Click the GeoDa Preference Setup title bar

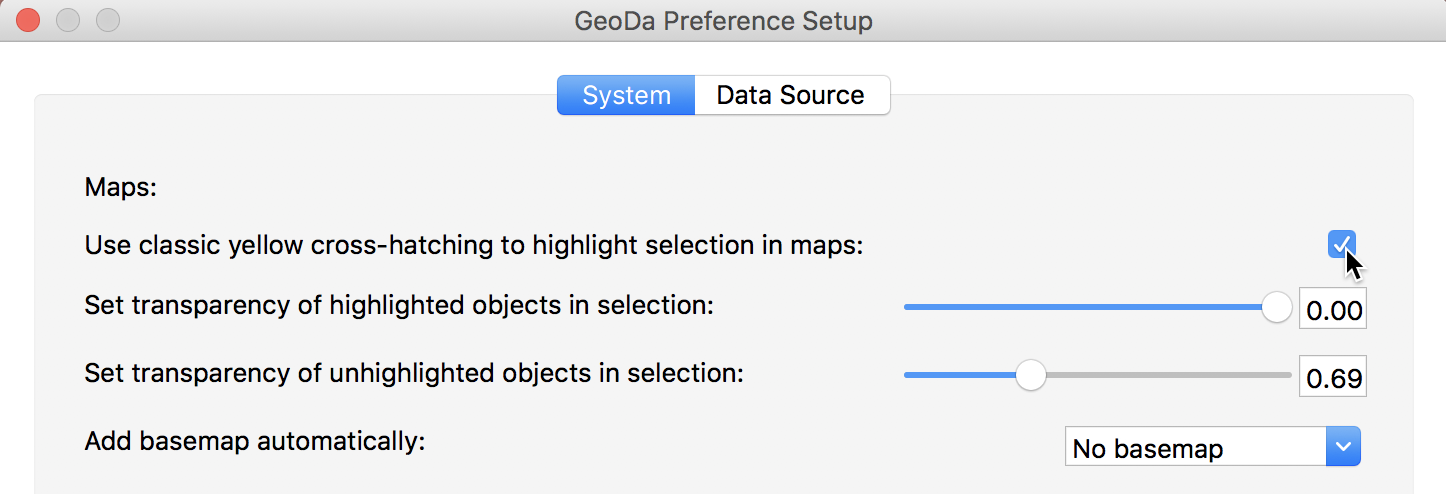pyautogui.click(x=723, y=20)
